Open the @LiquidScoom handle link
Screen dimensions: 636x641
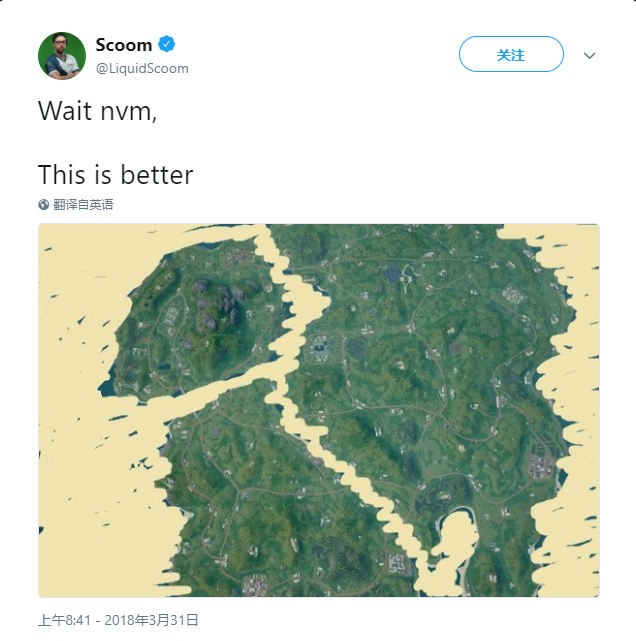click(x=142, y=68)
